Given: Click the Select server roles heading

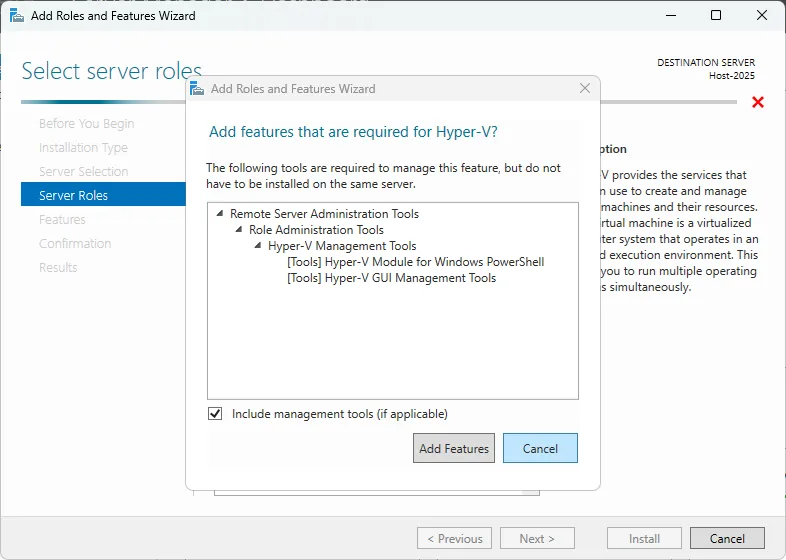Looking at the screenshot, I should (x=112, y=71).
